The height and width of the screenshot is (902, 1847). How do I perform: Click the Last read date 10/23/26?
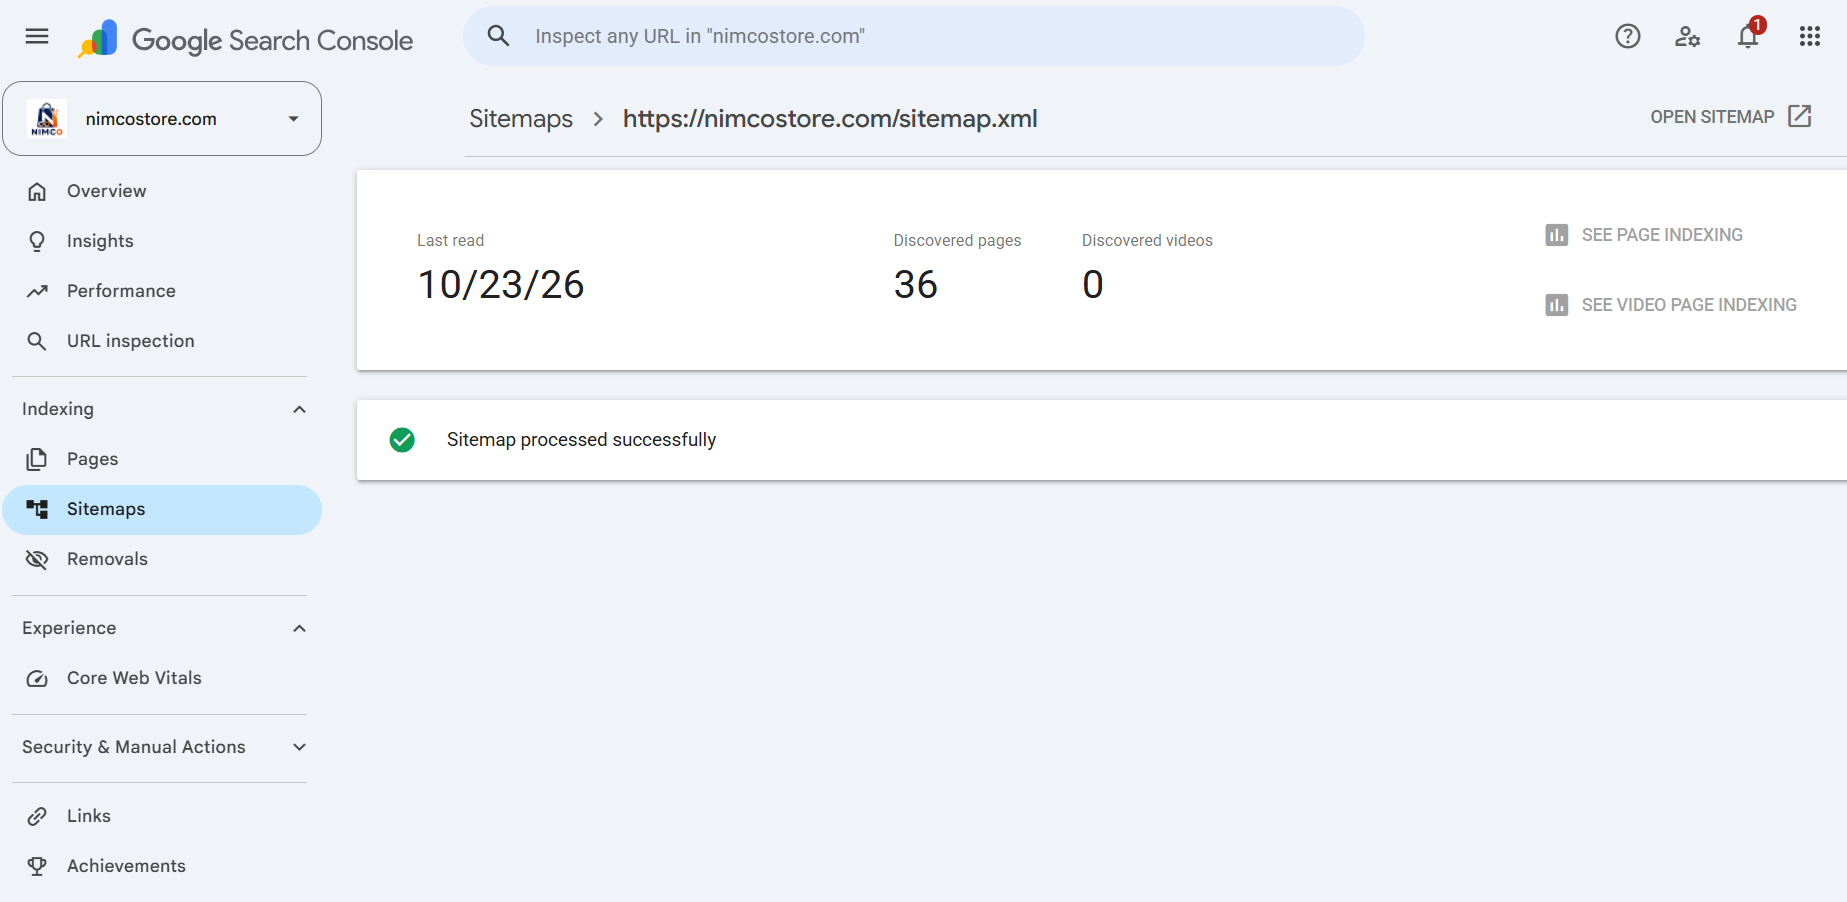(x=501, y=285)
